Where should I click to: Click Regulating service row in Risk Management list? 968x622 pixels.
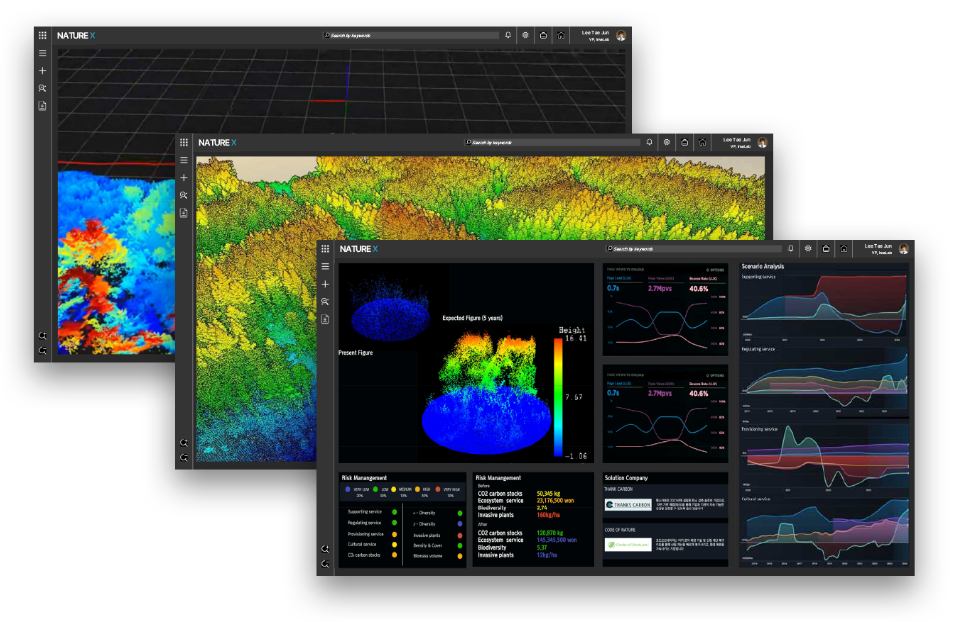(x=372, y=523)
